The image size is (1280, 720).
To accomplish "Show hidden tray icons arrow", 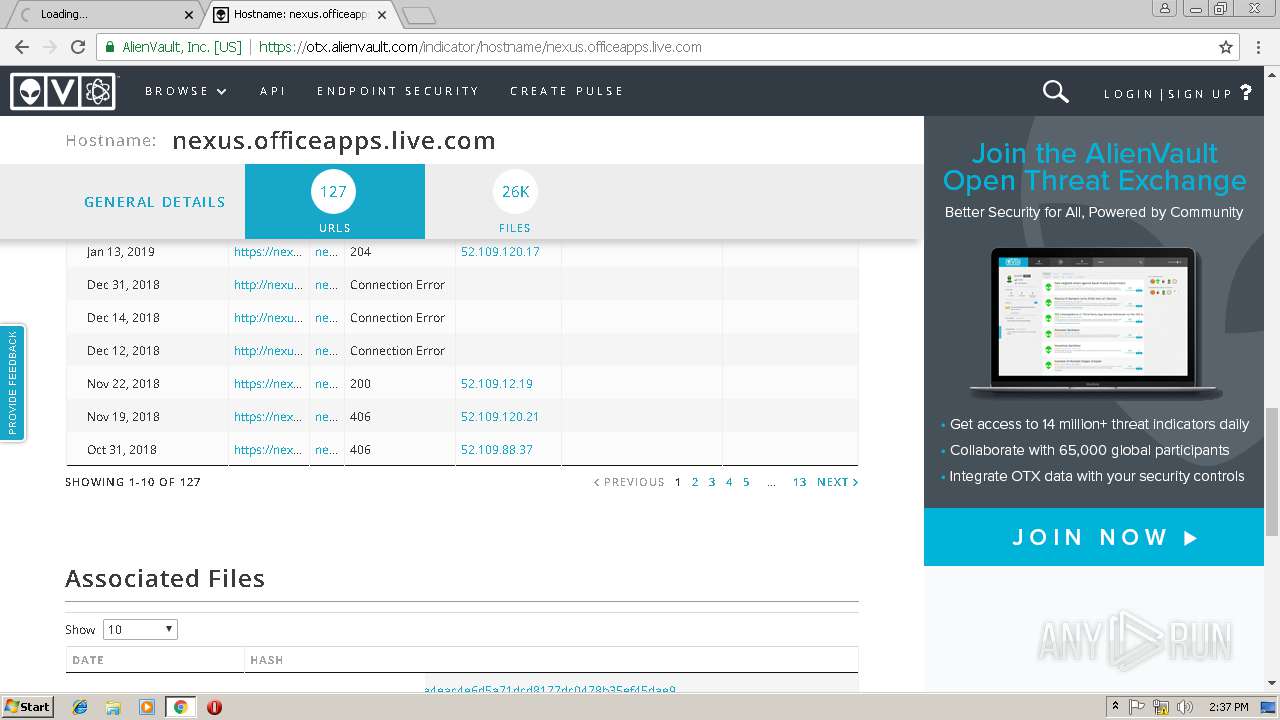I will 1115,707.
